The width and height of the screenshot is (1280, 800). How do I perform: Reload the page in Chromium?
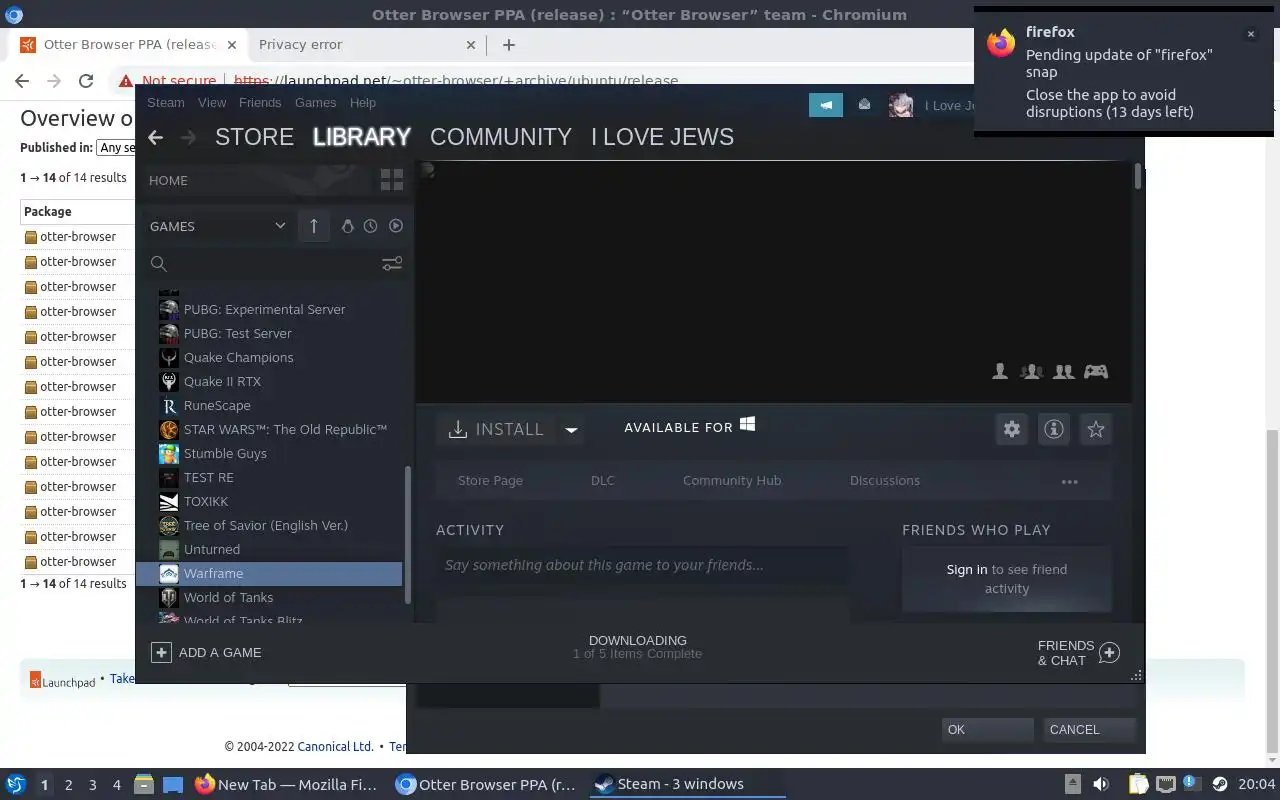pos(86,81)
